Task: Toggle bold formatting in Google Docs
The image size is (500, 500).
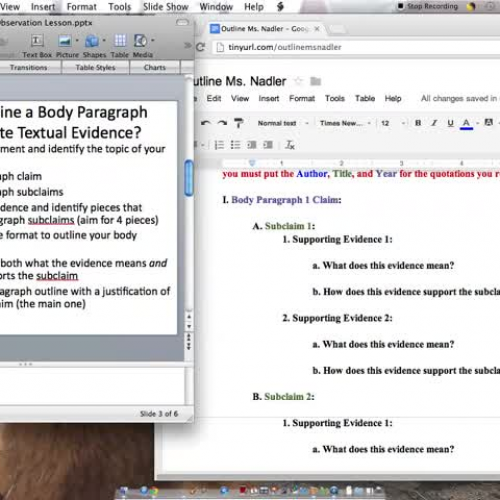Action: tap(418, 123)
